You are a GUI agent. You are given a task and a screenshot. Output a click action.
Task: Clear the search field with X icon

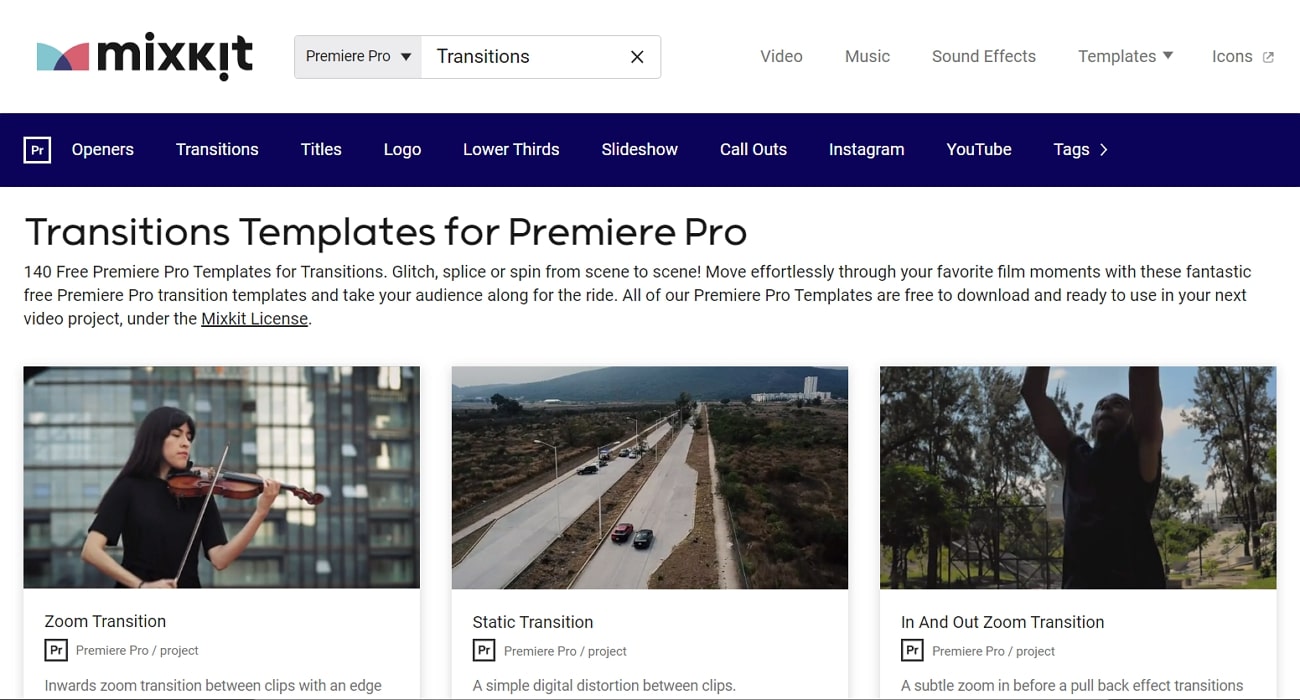coord(637,57)
